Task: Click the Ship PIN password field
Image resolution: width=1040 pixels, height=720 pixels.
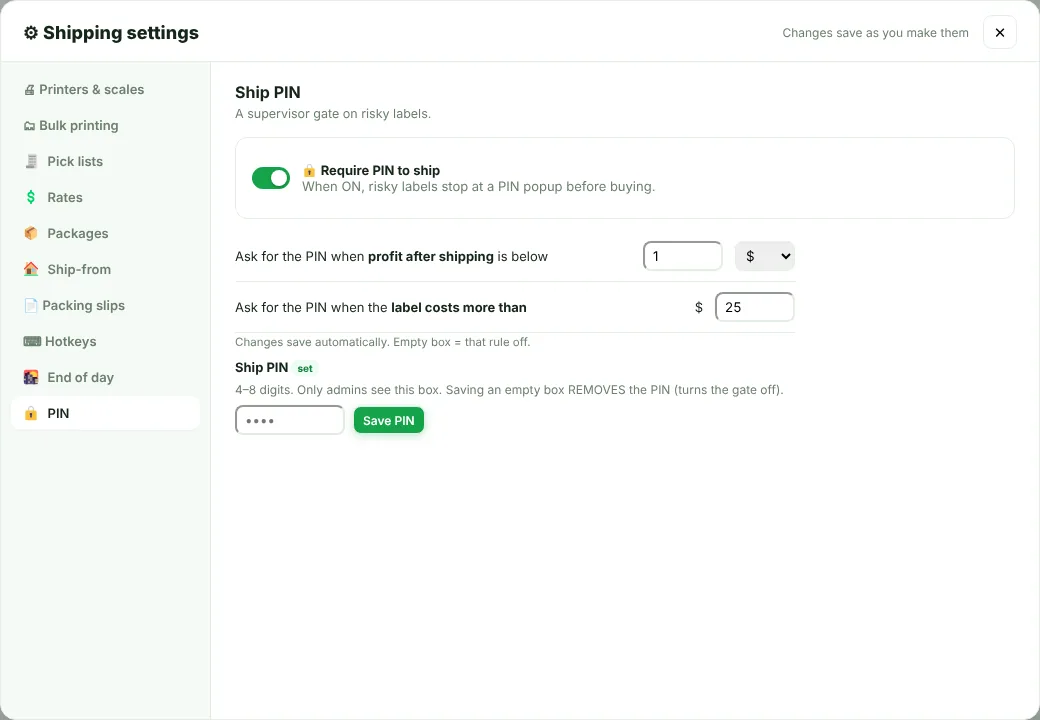Action: click(290, 420)
